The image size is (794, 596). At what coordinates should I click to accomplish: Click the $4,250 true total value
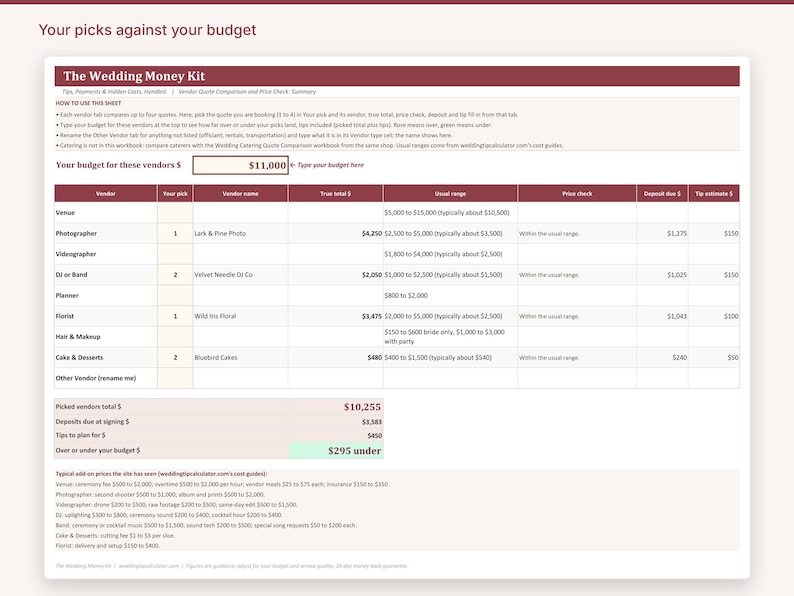click(372, 233)
